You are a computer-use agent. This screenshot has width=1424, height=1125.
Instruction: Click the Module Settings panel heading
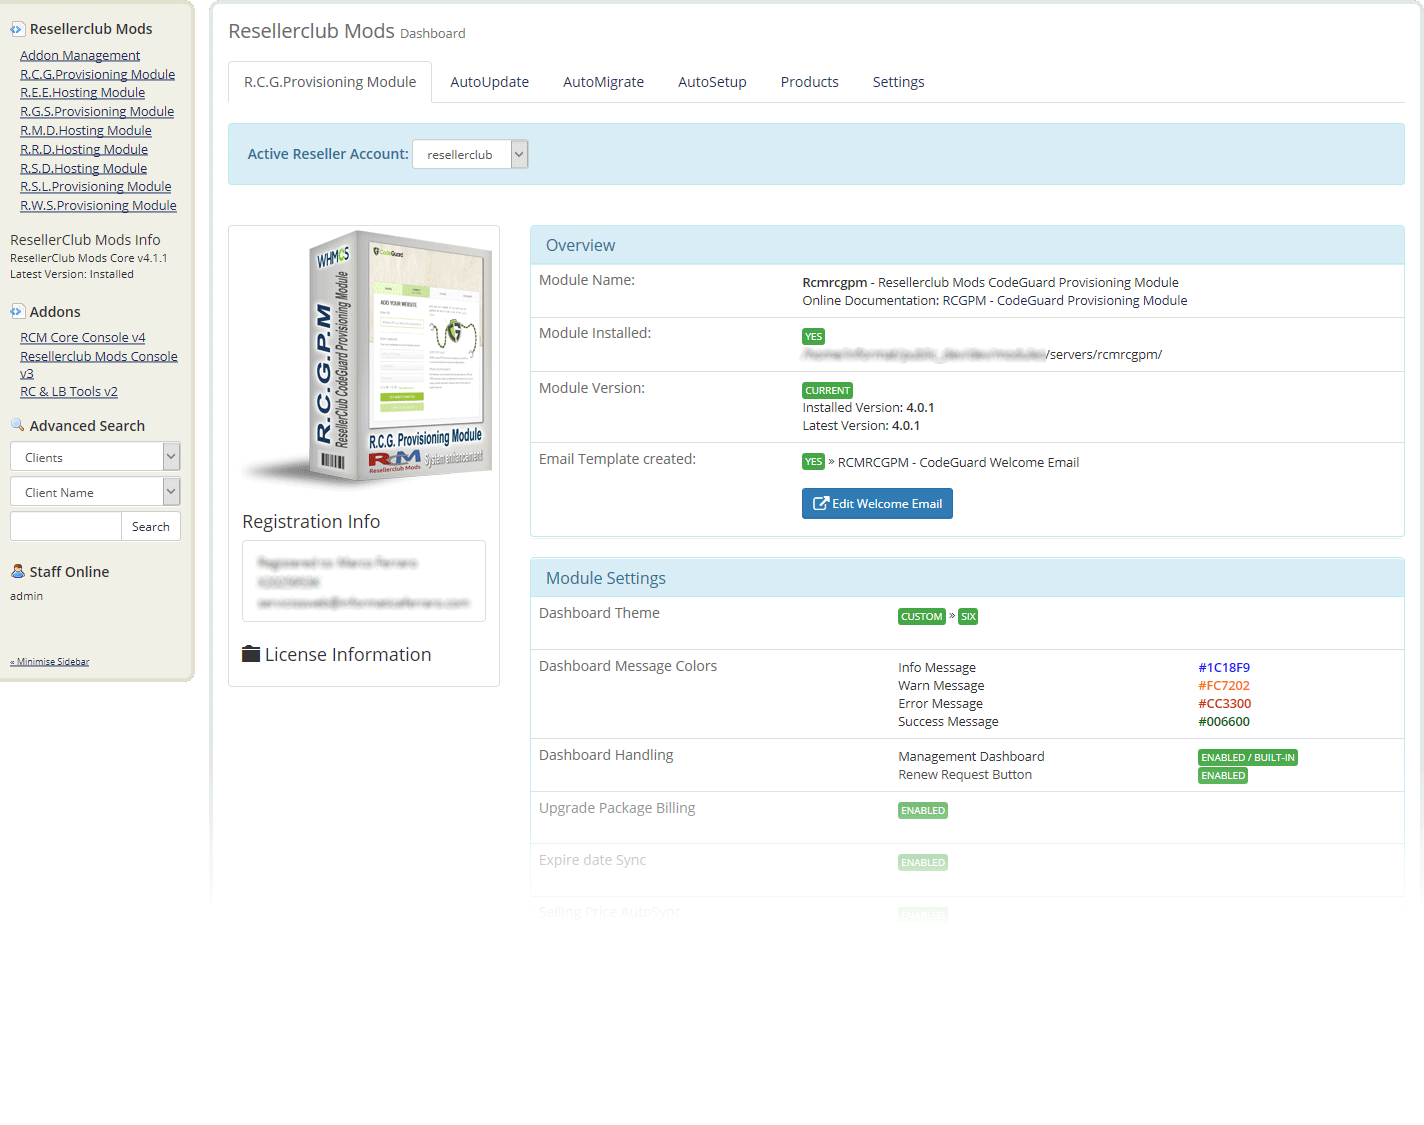tap(605, 578)
